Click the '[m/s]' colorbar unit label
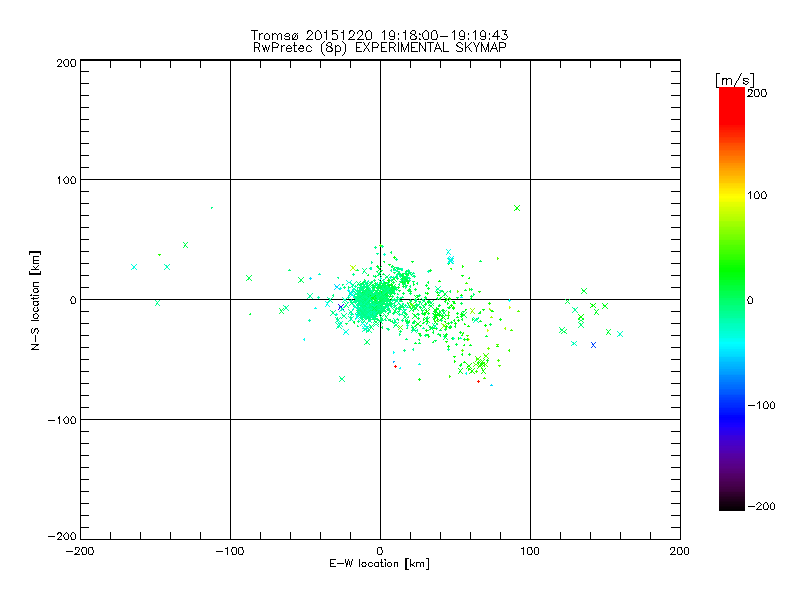The width and height of the screenshot is (800, 600). (734, 80)
